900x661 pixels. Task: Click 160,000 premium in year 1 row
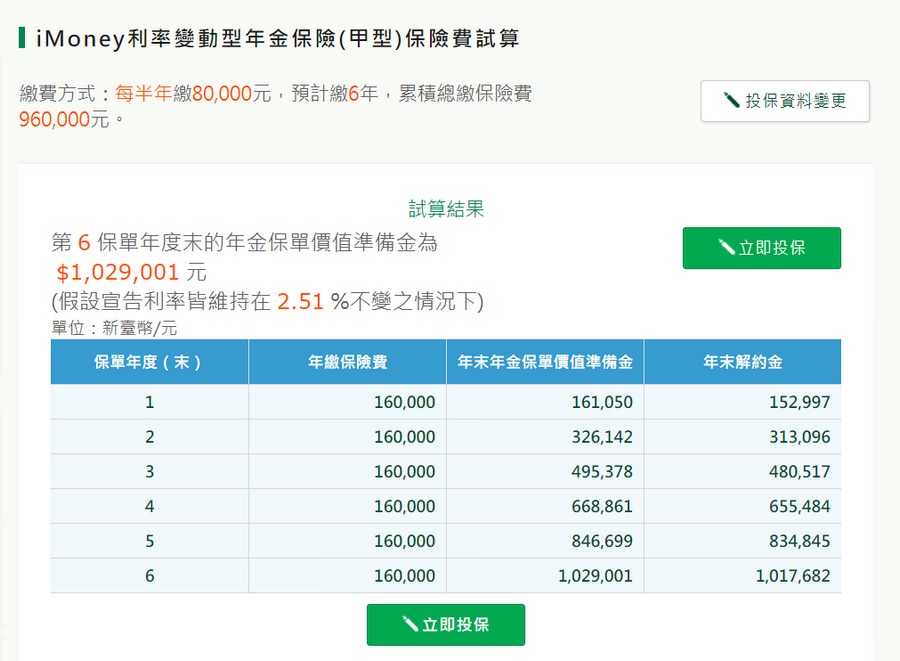(x=405, y=402)
